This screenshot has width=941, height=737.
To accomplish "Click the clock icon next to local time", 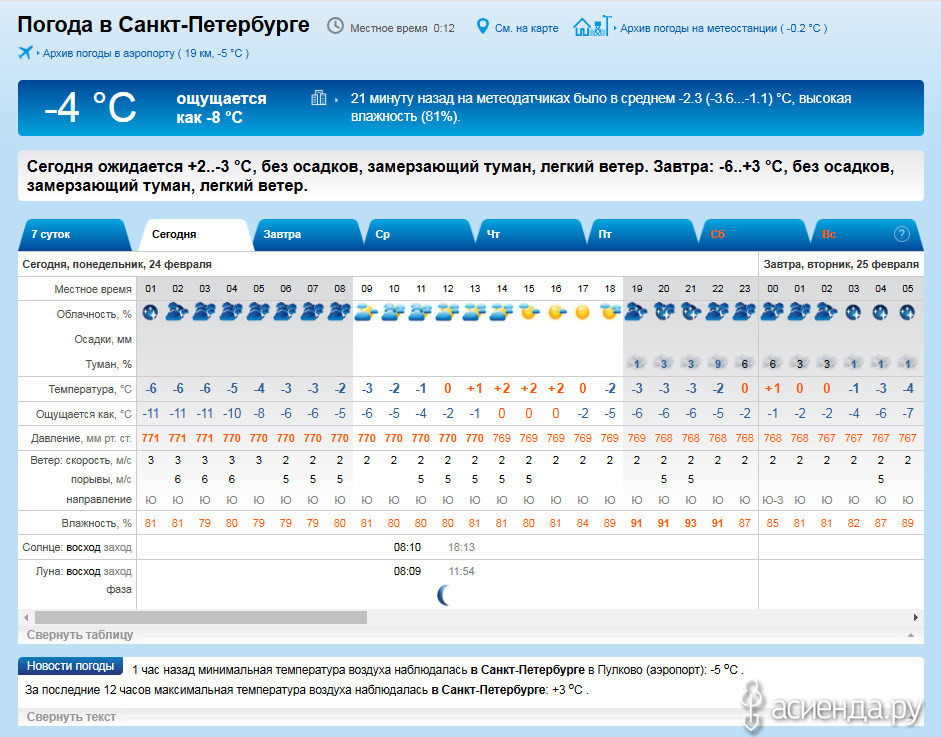I will pos(335,26).
